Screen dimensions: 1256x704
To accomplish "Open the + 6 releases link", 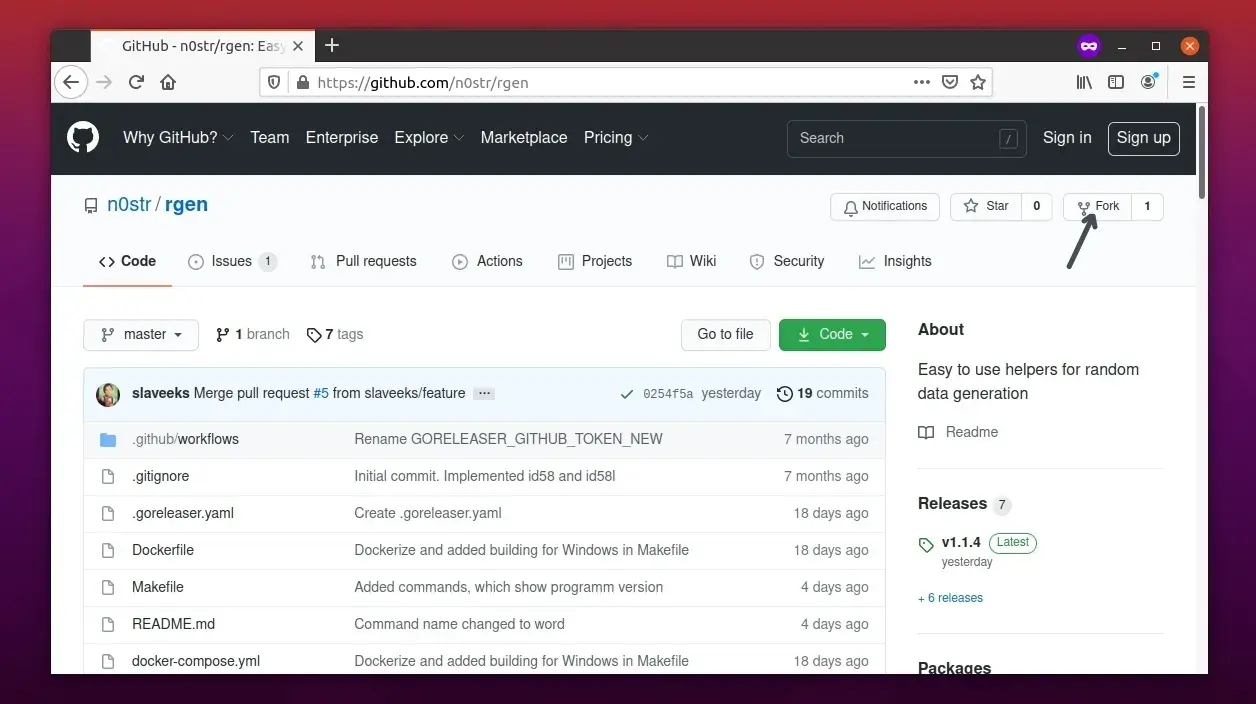I will 950,598.
